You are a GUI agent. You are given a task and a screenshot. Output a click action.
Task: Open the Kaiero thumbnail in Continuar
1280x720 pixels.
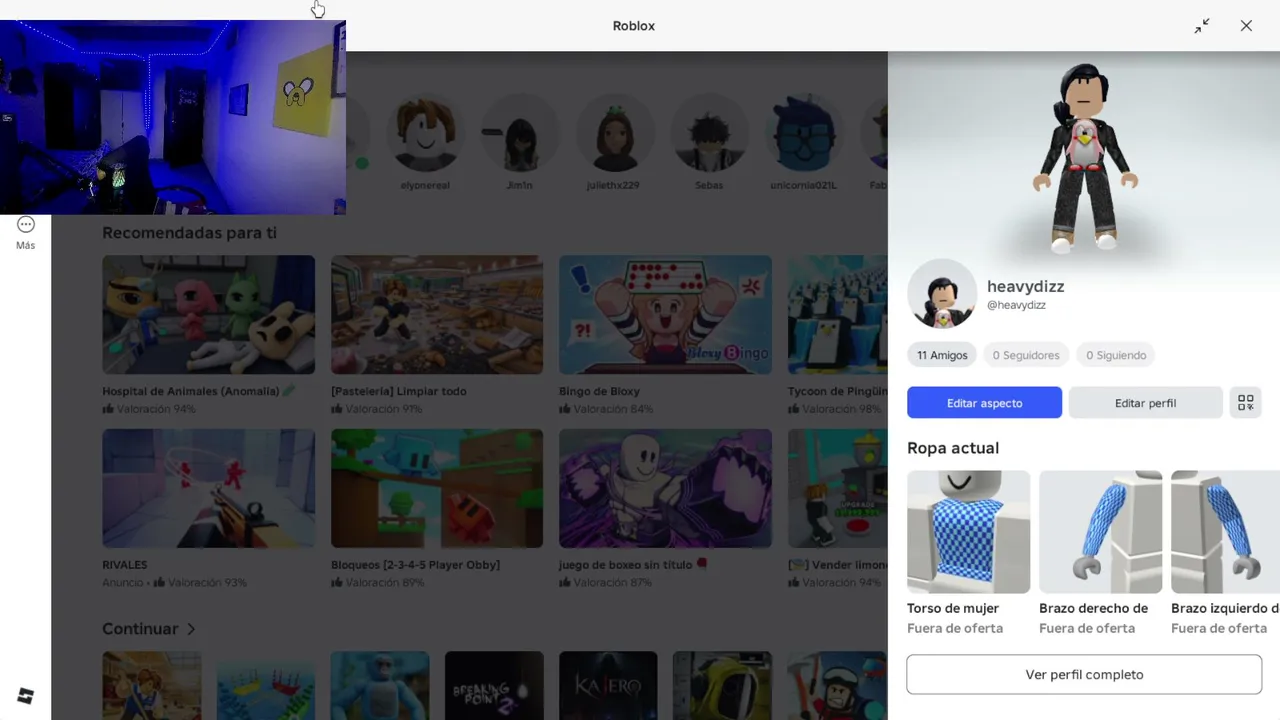[x=608, y=686]
